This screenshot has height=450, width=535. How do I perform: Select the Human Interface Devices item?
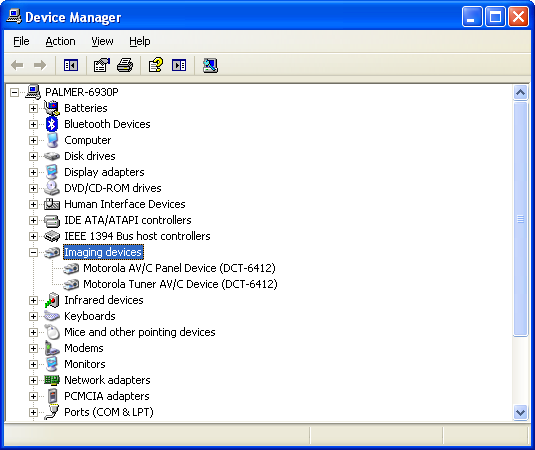(125, 204)
